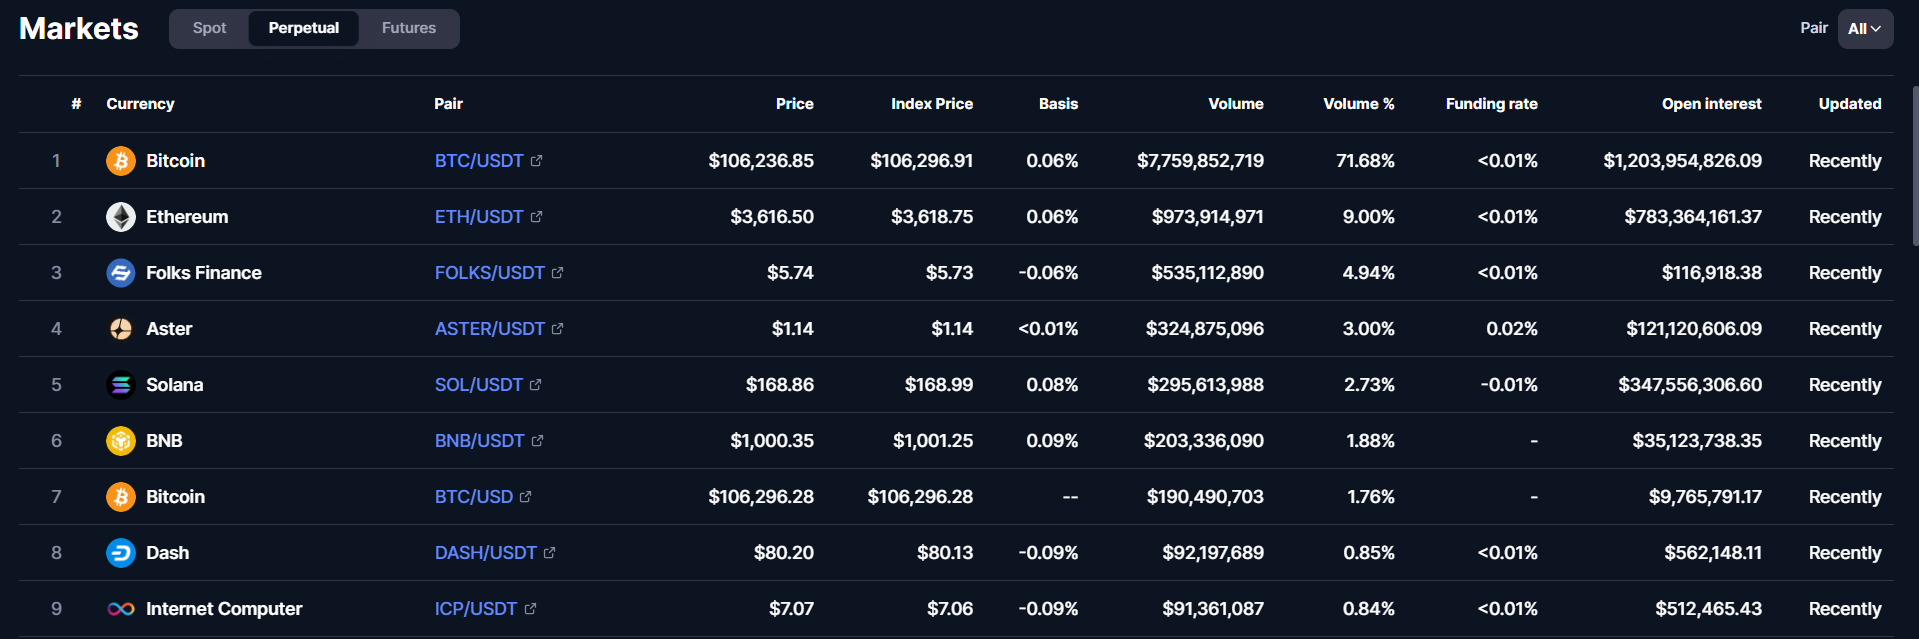Image resolution: width=1919 pixels, height=639 pixels.
Task: Open the Pair filter dropdown showing All
Action: (x=1865, y=29)
